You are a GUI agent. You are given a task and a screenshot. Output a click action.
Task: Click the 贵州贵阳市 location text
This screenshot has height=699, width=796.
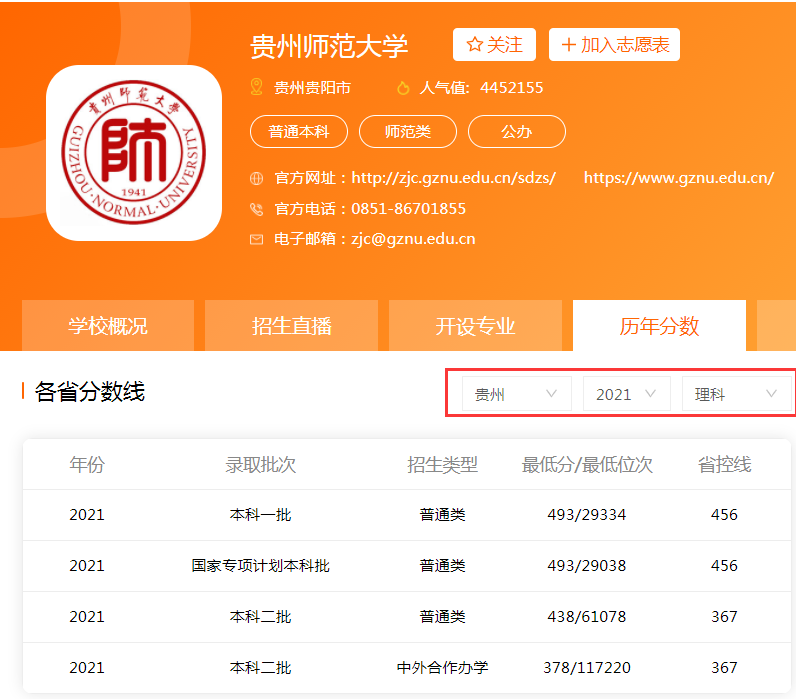tap(312, 88)
